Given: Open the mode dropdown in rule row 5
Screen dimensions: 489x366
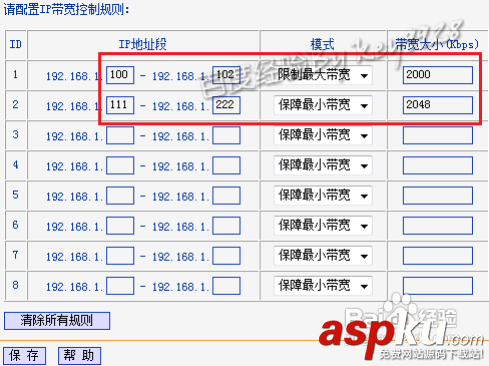Looking at the screenshot, I should click(x=323, y=195).
